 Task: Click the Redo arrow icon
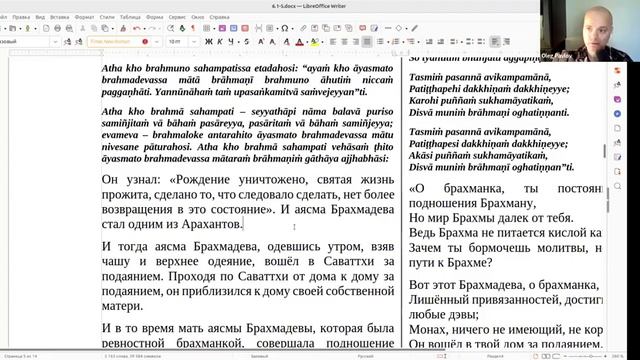tap(152, 28)
